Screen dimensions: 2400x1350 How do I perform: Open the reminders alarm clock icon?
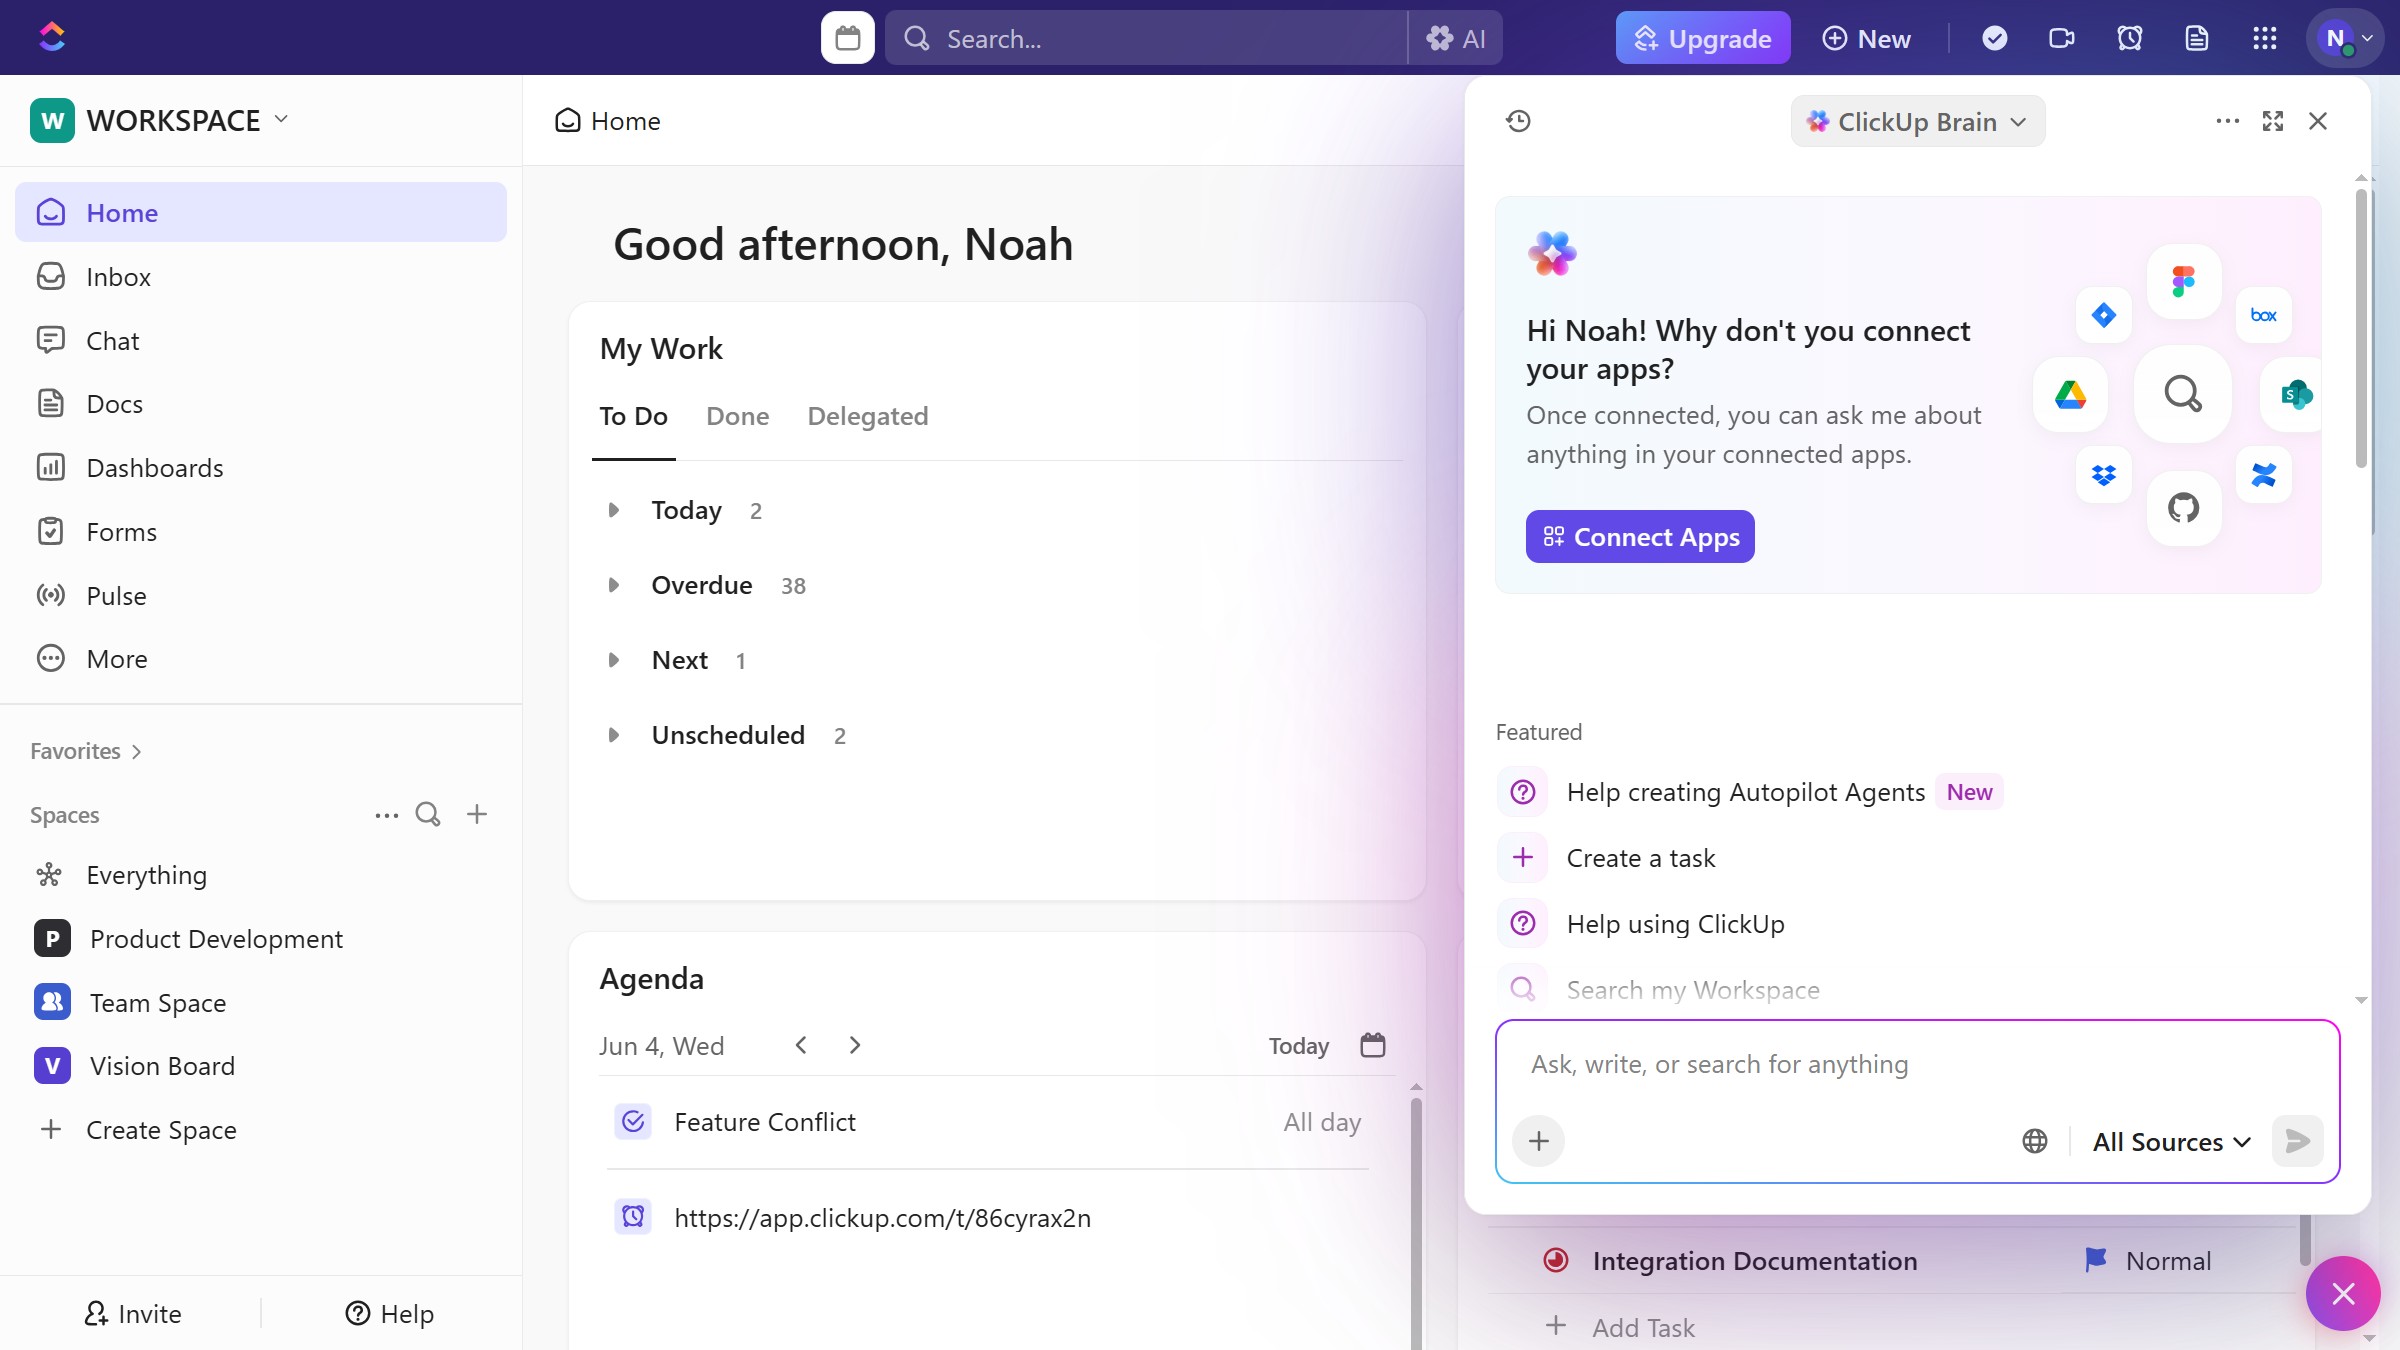tap(2129, 38)
